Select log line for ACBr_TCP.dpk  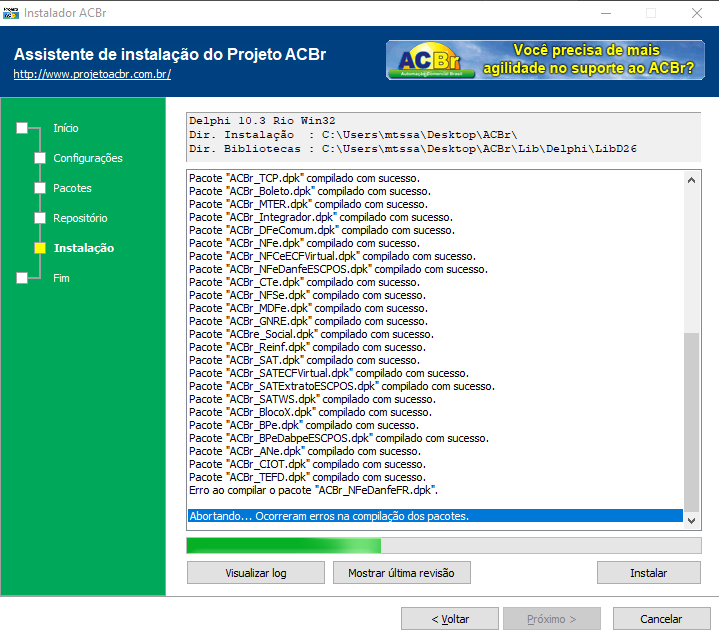tap(435, 178)
